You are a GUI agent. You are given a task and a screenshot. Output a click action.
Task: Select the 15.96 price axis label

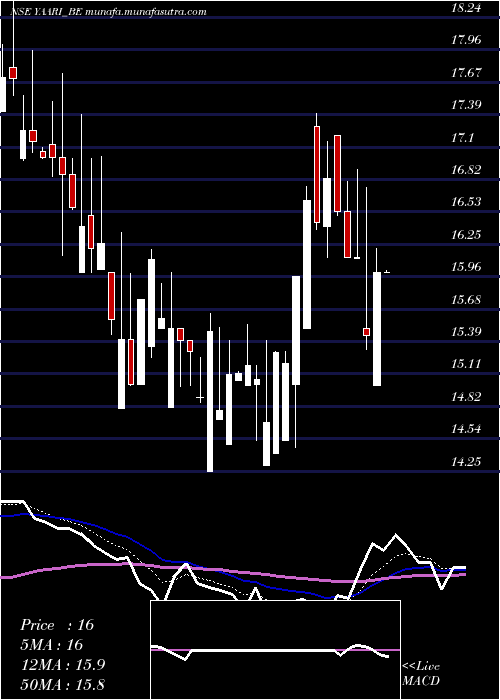point(466,267)
